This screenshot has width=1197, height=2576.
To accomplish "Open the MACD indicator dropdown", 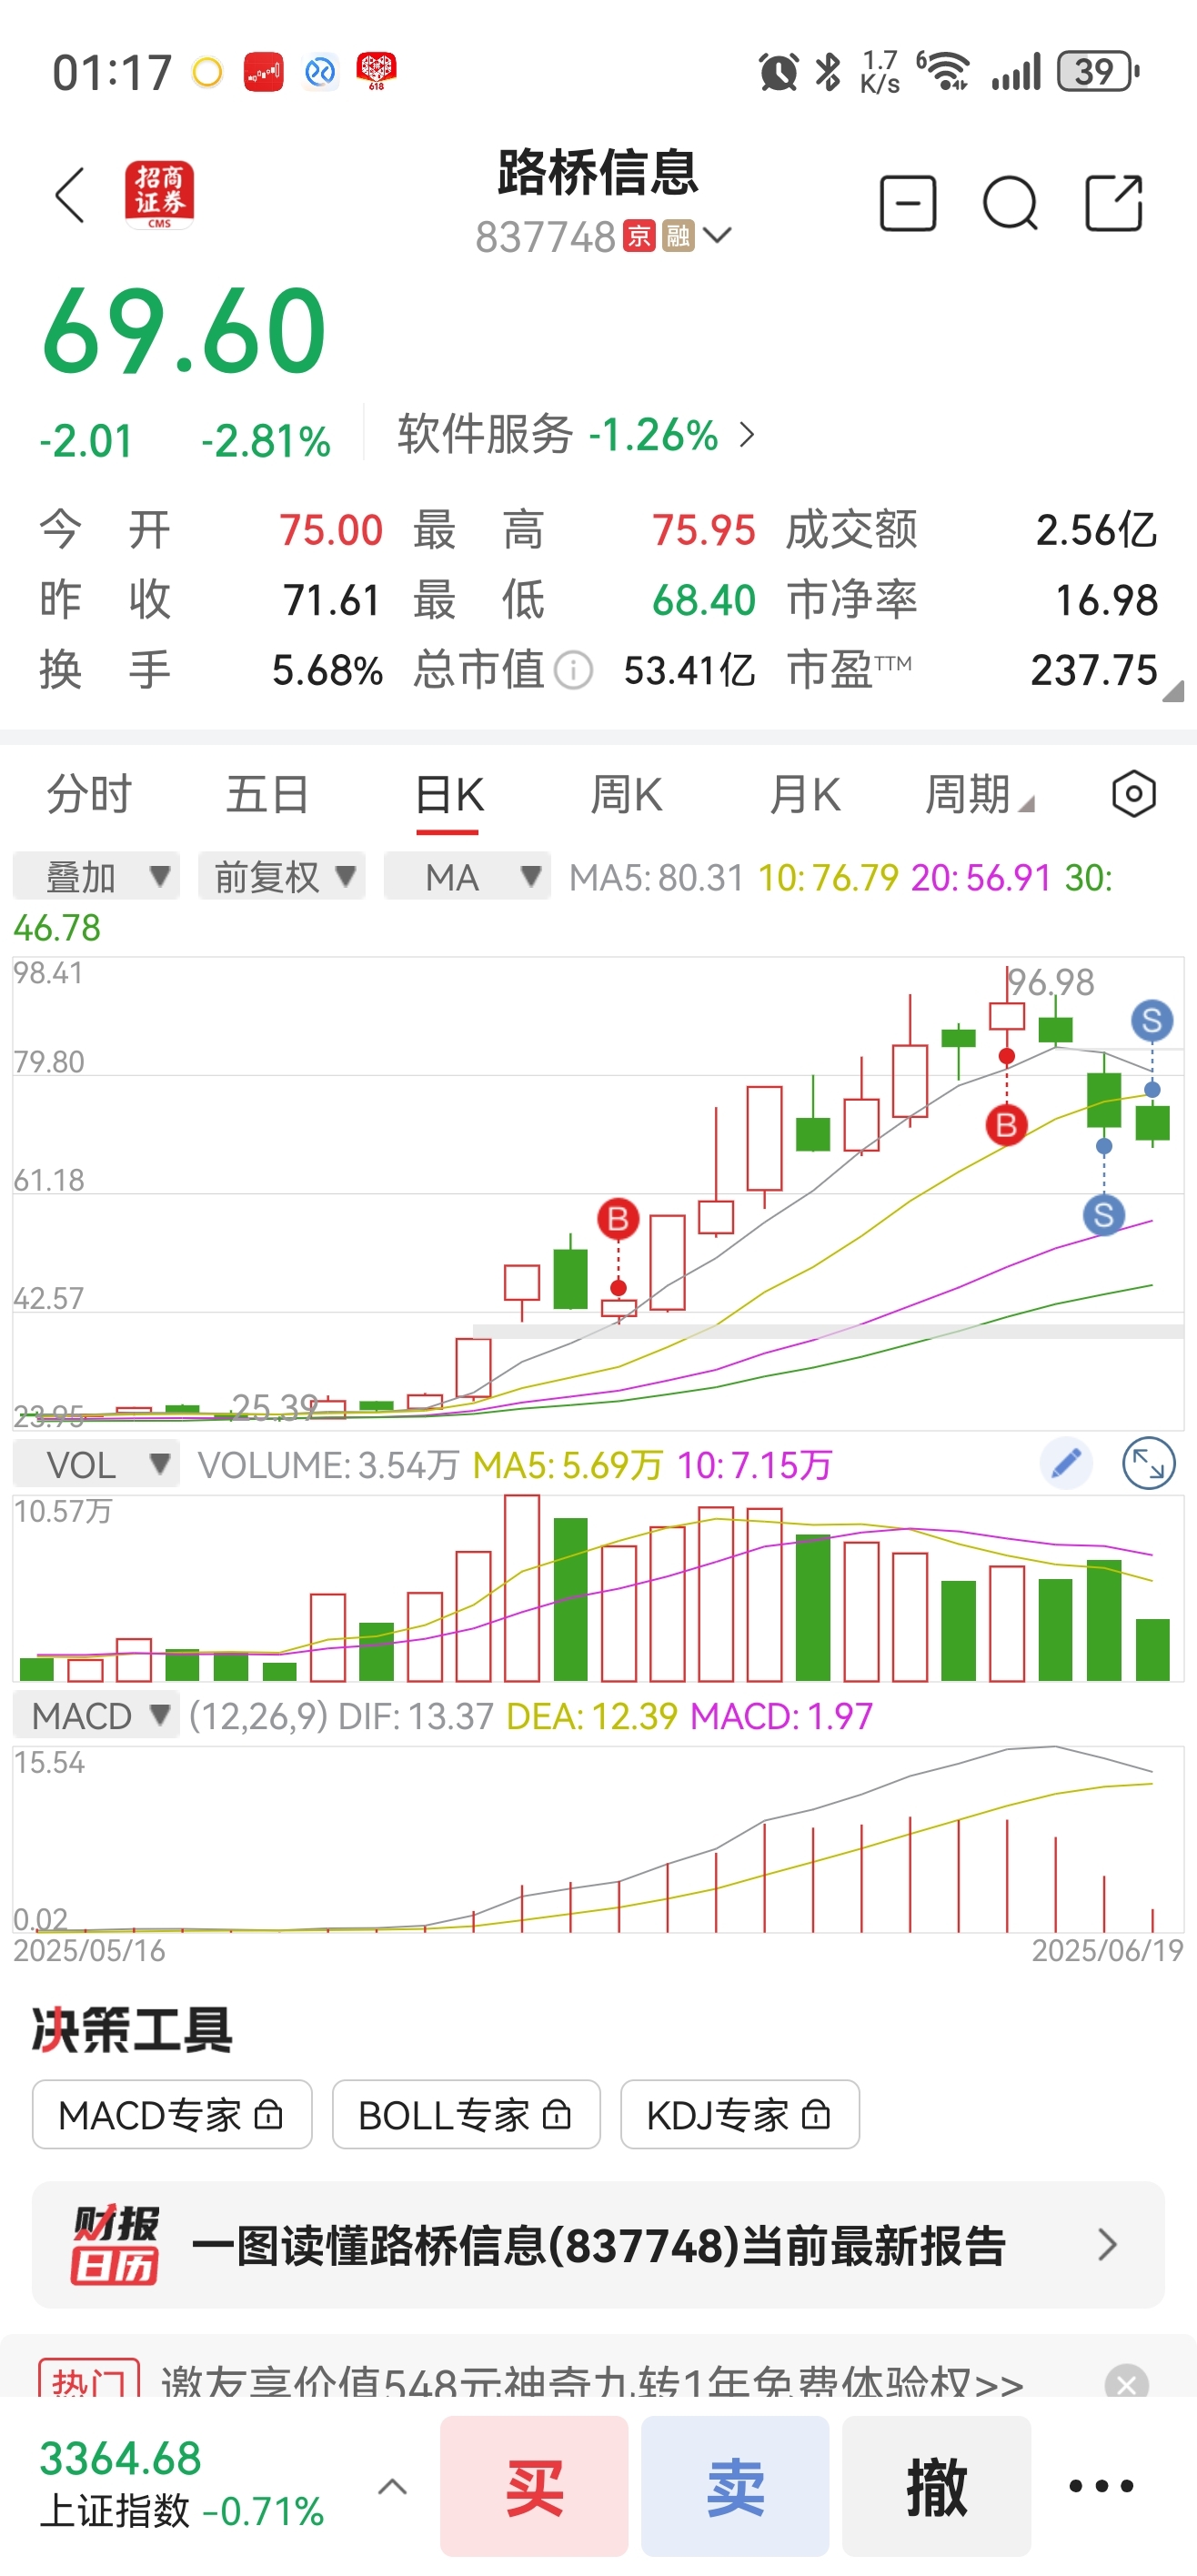I will pos(96,1715).
